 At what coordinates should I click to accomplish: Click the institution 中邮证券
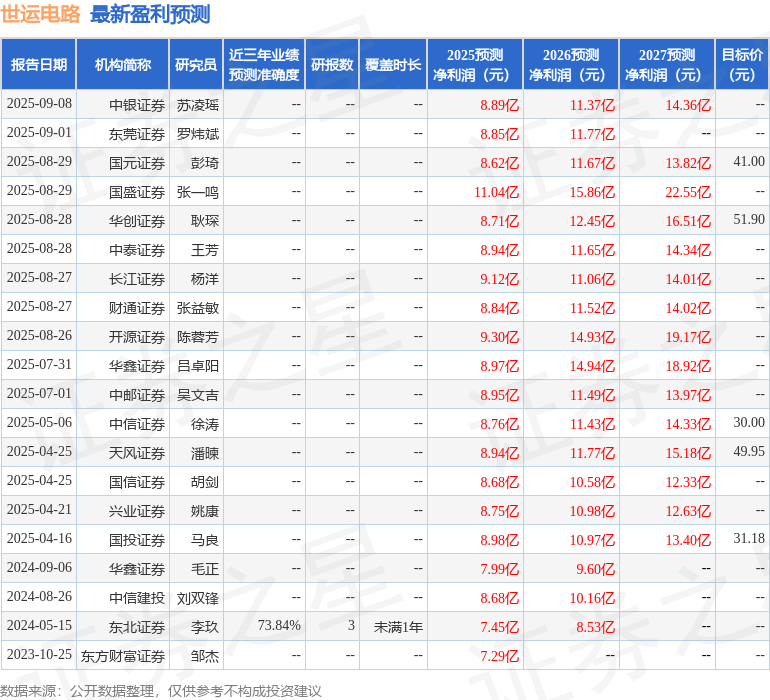point(137,395)
